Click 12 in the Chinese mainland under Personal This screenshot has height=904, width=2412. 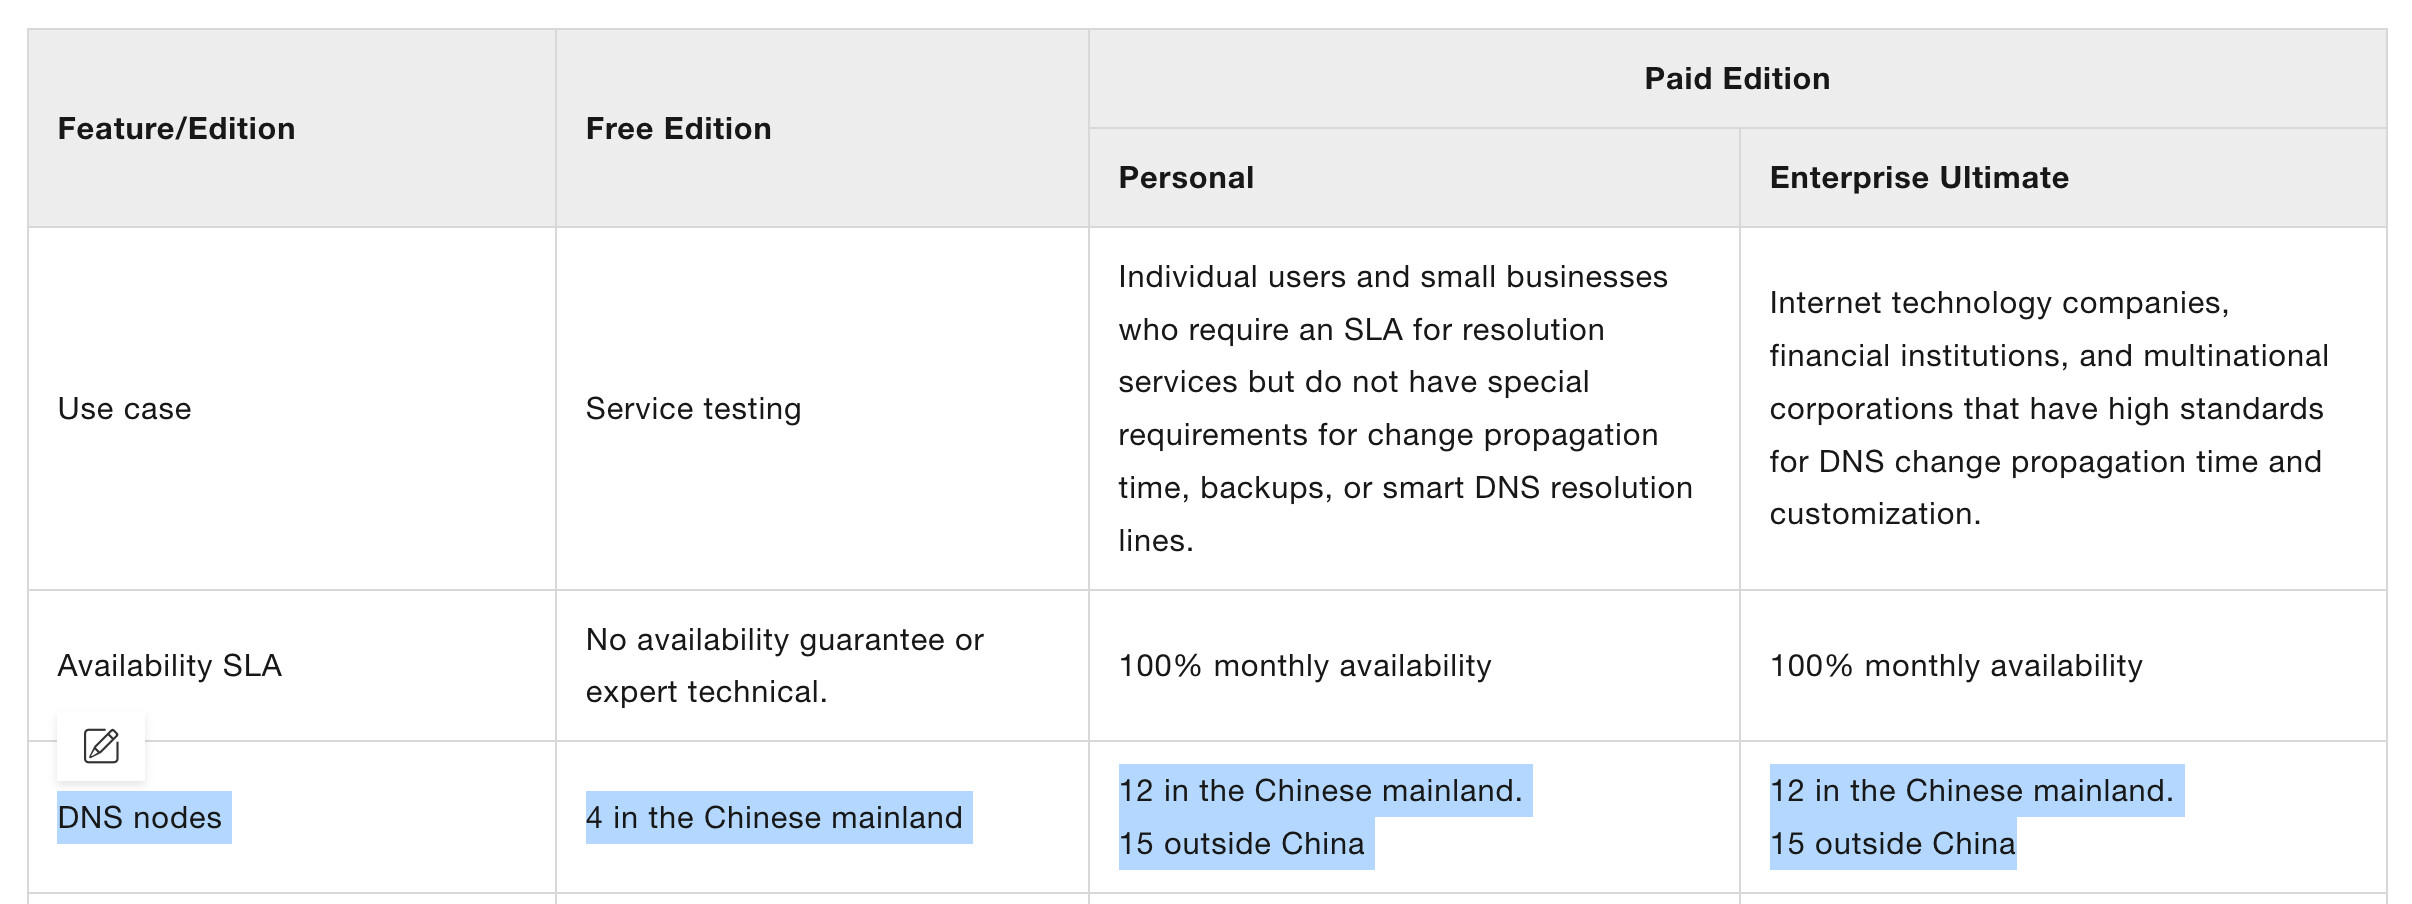(1320, 791)
